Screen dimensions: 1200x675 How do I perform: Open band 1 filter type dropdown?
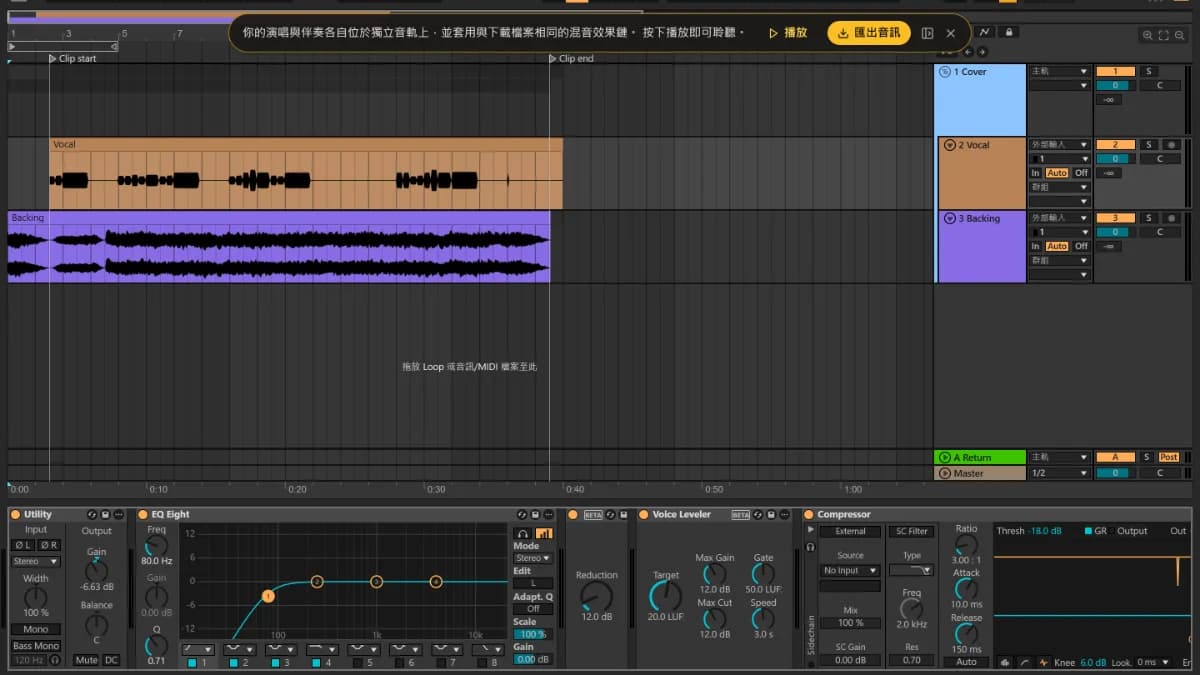197,649
